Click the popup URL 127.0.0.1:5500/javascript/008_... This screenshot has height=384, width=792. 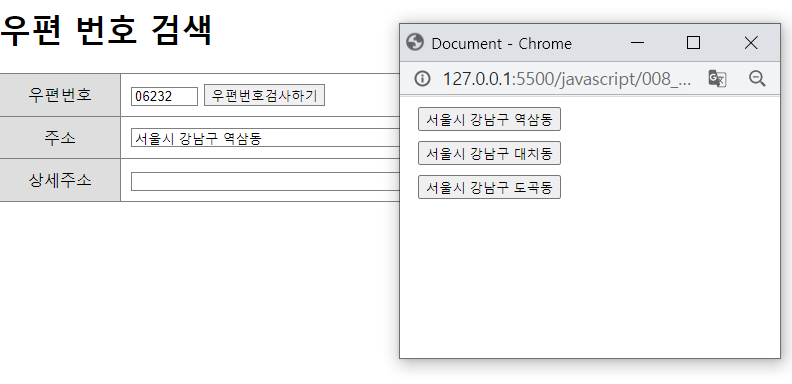pyautogui.click(x=567, y=79)
